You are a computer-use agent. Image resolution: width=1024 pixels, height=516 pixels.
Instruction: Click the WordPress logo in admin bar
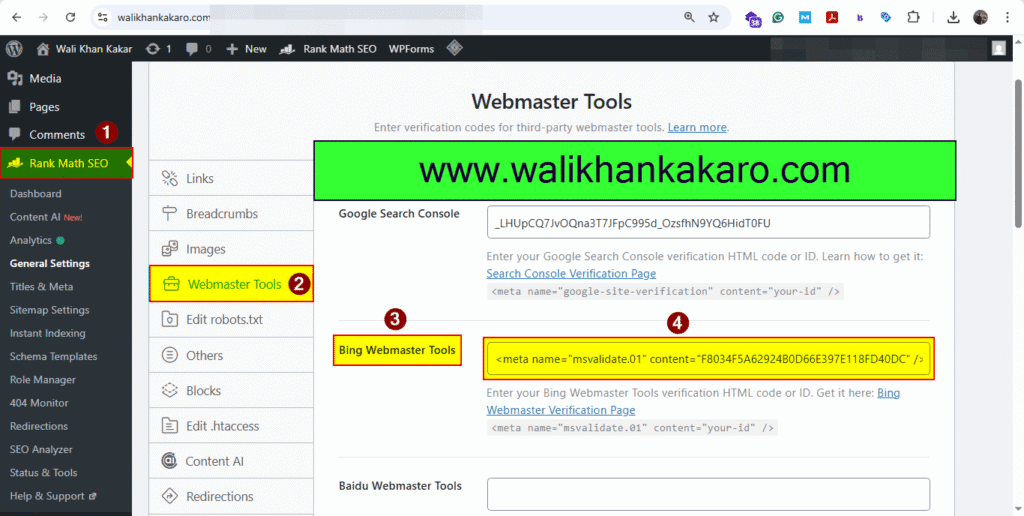click(x=14, y=48)
